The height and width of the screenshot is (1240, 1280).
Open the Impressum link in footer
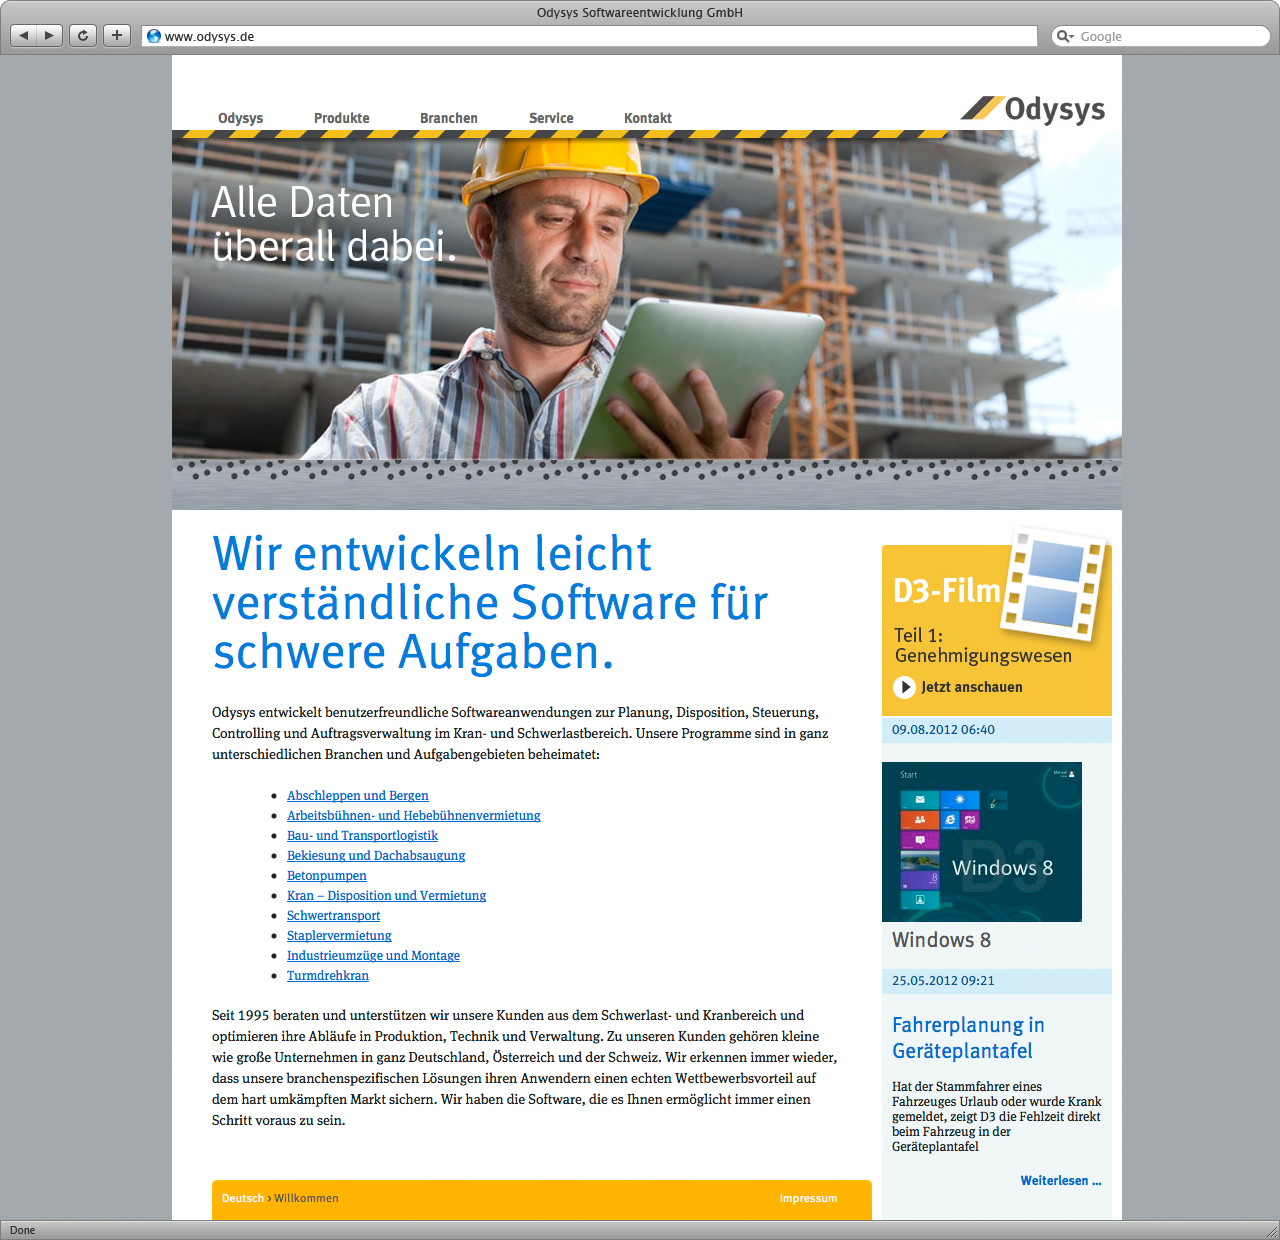[x=808, y=1198]
